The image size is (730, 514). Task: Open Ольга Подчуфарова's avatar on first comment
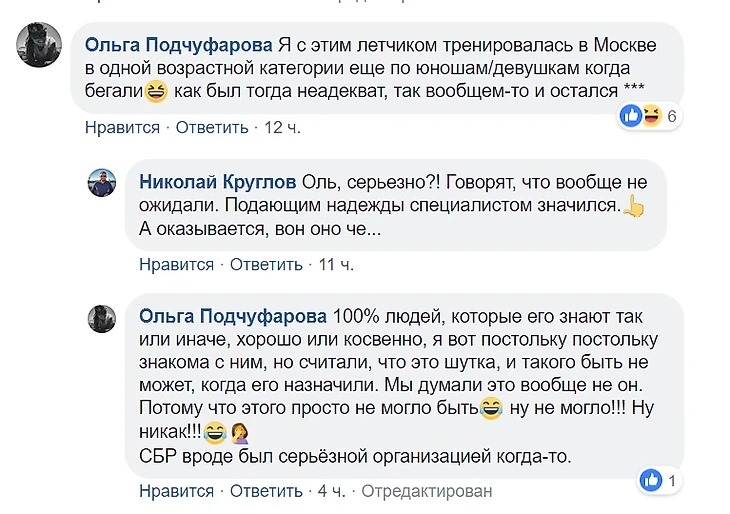pyautogui.click(x=39, y=45)
